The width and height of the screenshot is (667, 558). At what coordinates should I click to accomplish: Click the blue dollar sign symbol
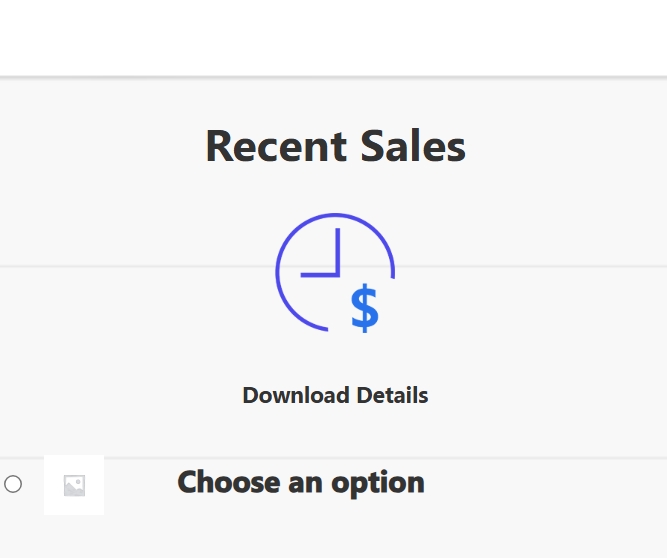click(365, 308)
